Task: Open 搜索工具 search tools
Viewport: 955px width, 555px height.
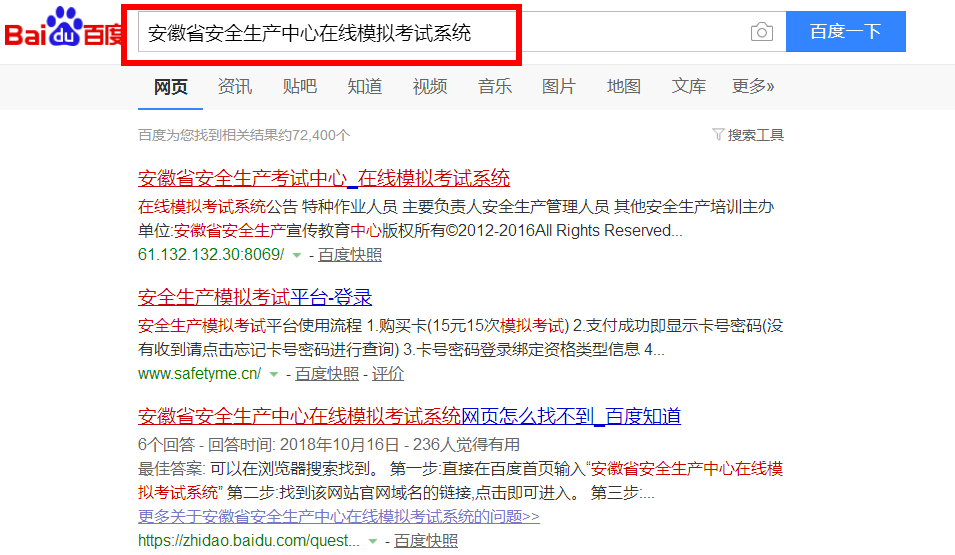Action: [756, 135]
